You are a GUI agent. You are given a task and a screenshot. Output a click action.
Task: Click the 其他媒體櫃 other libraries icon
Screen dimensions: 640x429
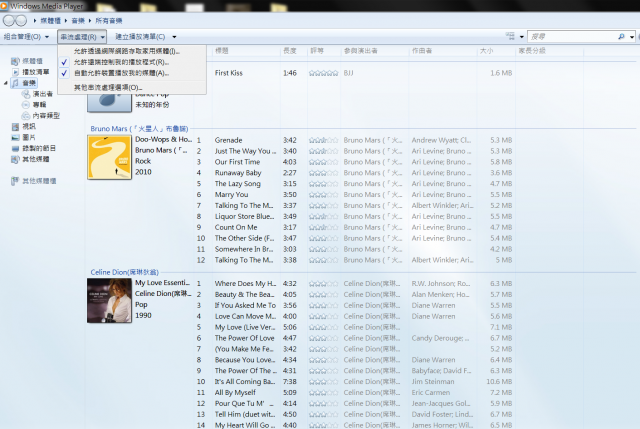pos(15,181)
